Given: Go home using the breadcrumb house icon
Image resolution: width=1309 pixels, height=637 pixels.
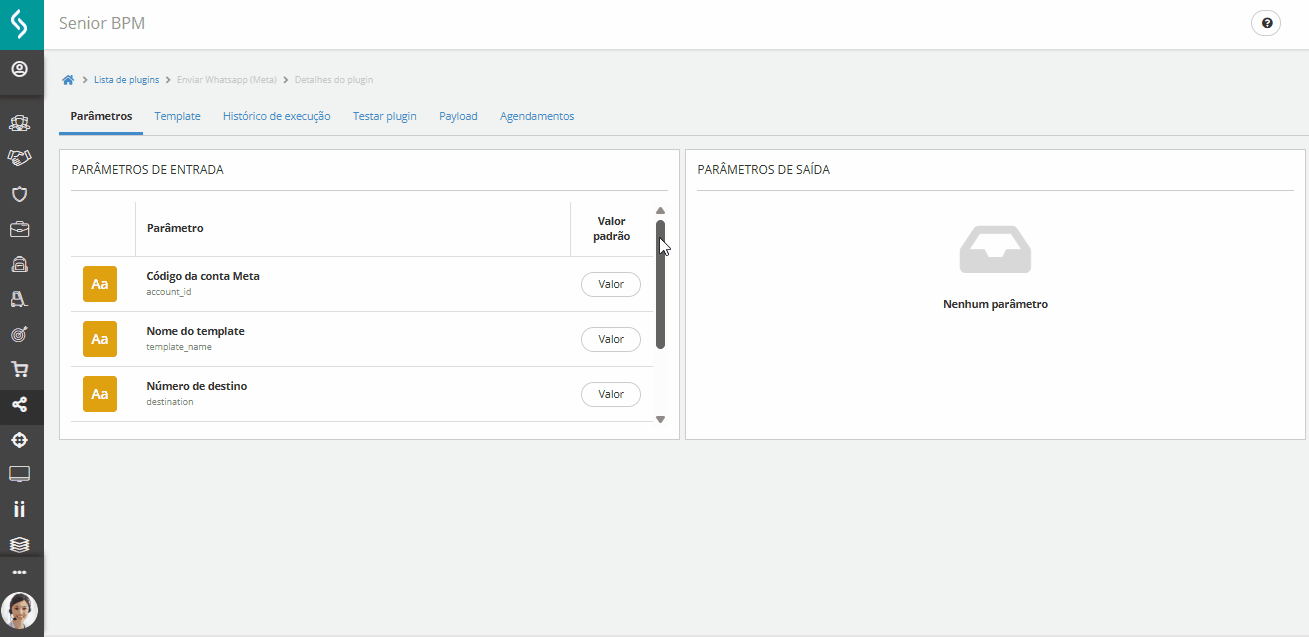Looking at the screenshot, I should (x=68, y=79).
